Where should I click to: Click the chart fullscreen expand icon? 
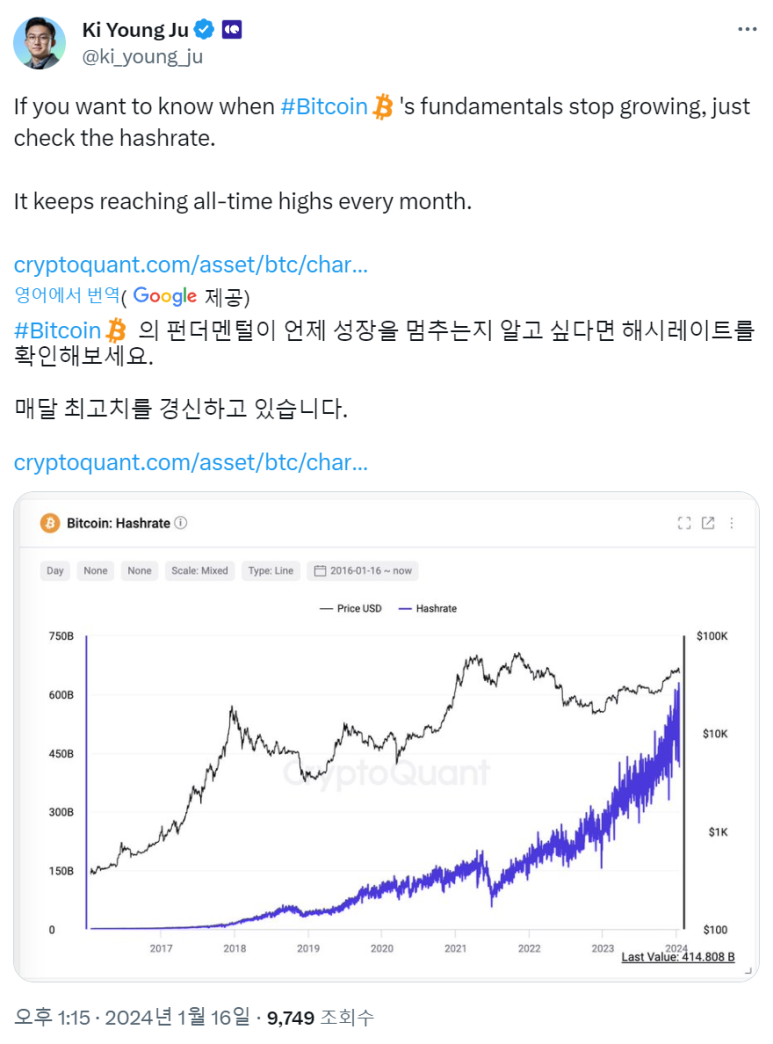click(x=684, y=523)
